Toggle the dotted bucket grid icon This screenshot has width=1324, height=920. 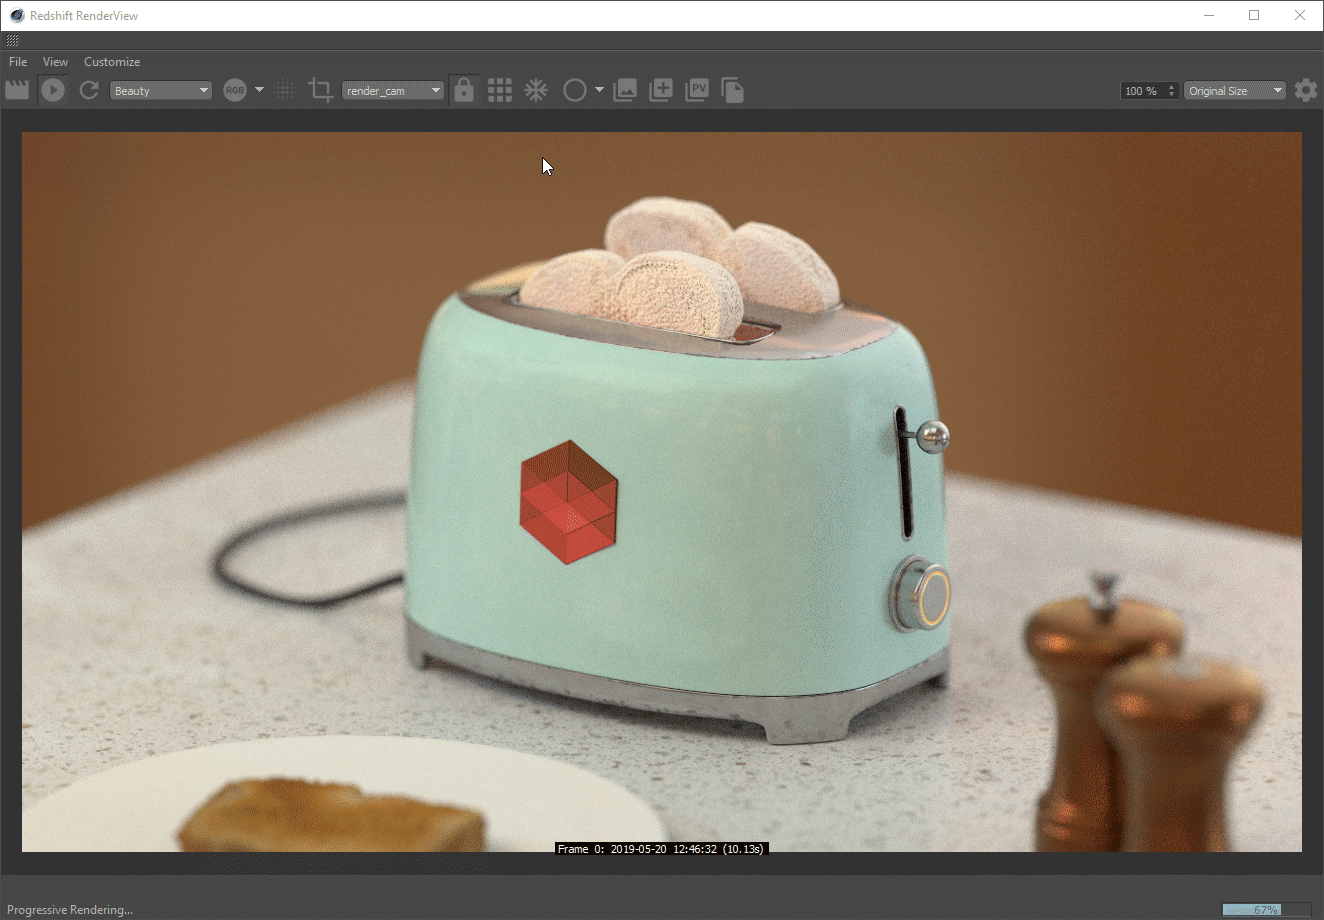coord(285,90)
